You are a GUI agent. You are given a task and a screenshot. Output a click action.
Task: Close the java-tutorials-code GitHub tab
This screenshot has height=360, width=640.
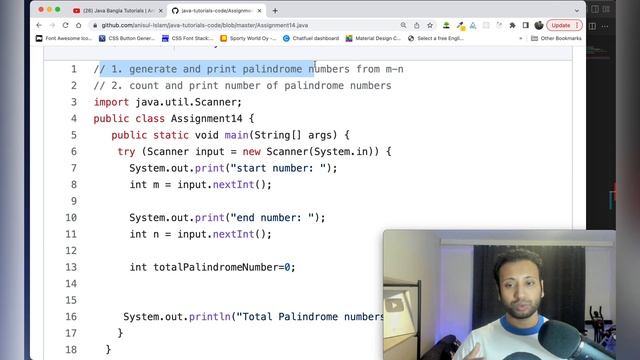pyautogui.click(x=259, y=11)
